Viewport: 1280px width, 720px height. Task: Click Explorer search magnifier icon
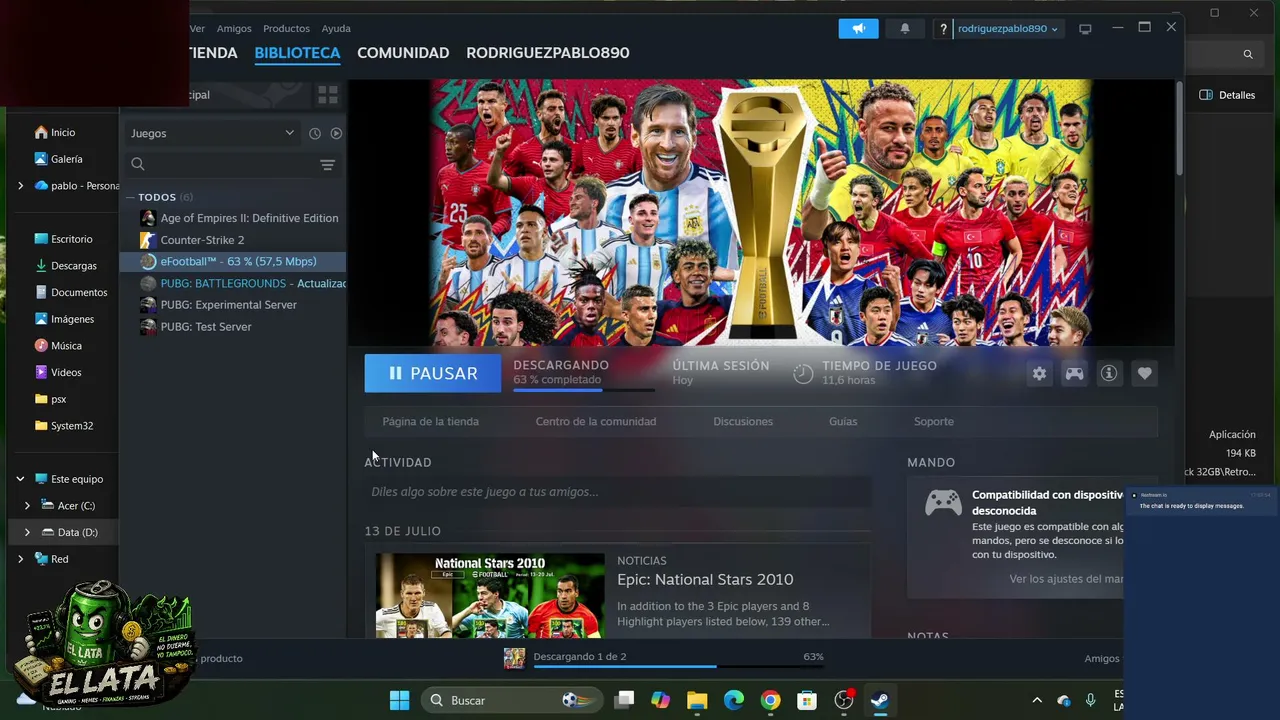pyautogui.click(x=1248, y=54)
